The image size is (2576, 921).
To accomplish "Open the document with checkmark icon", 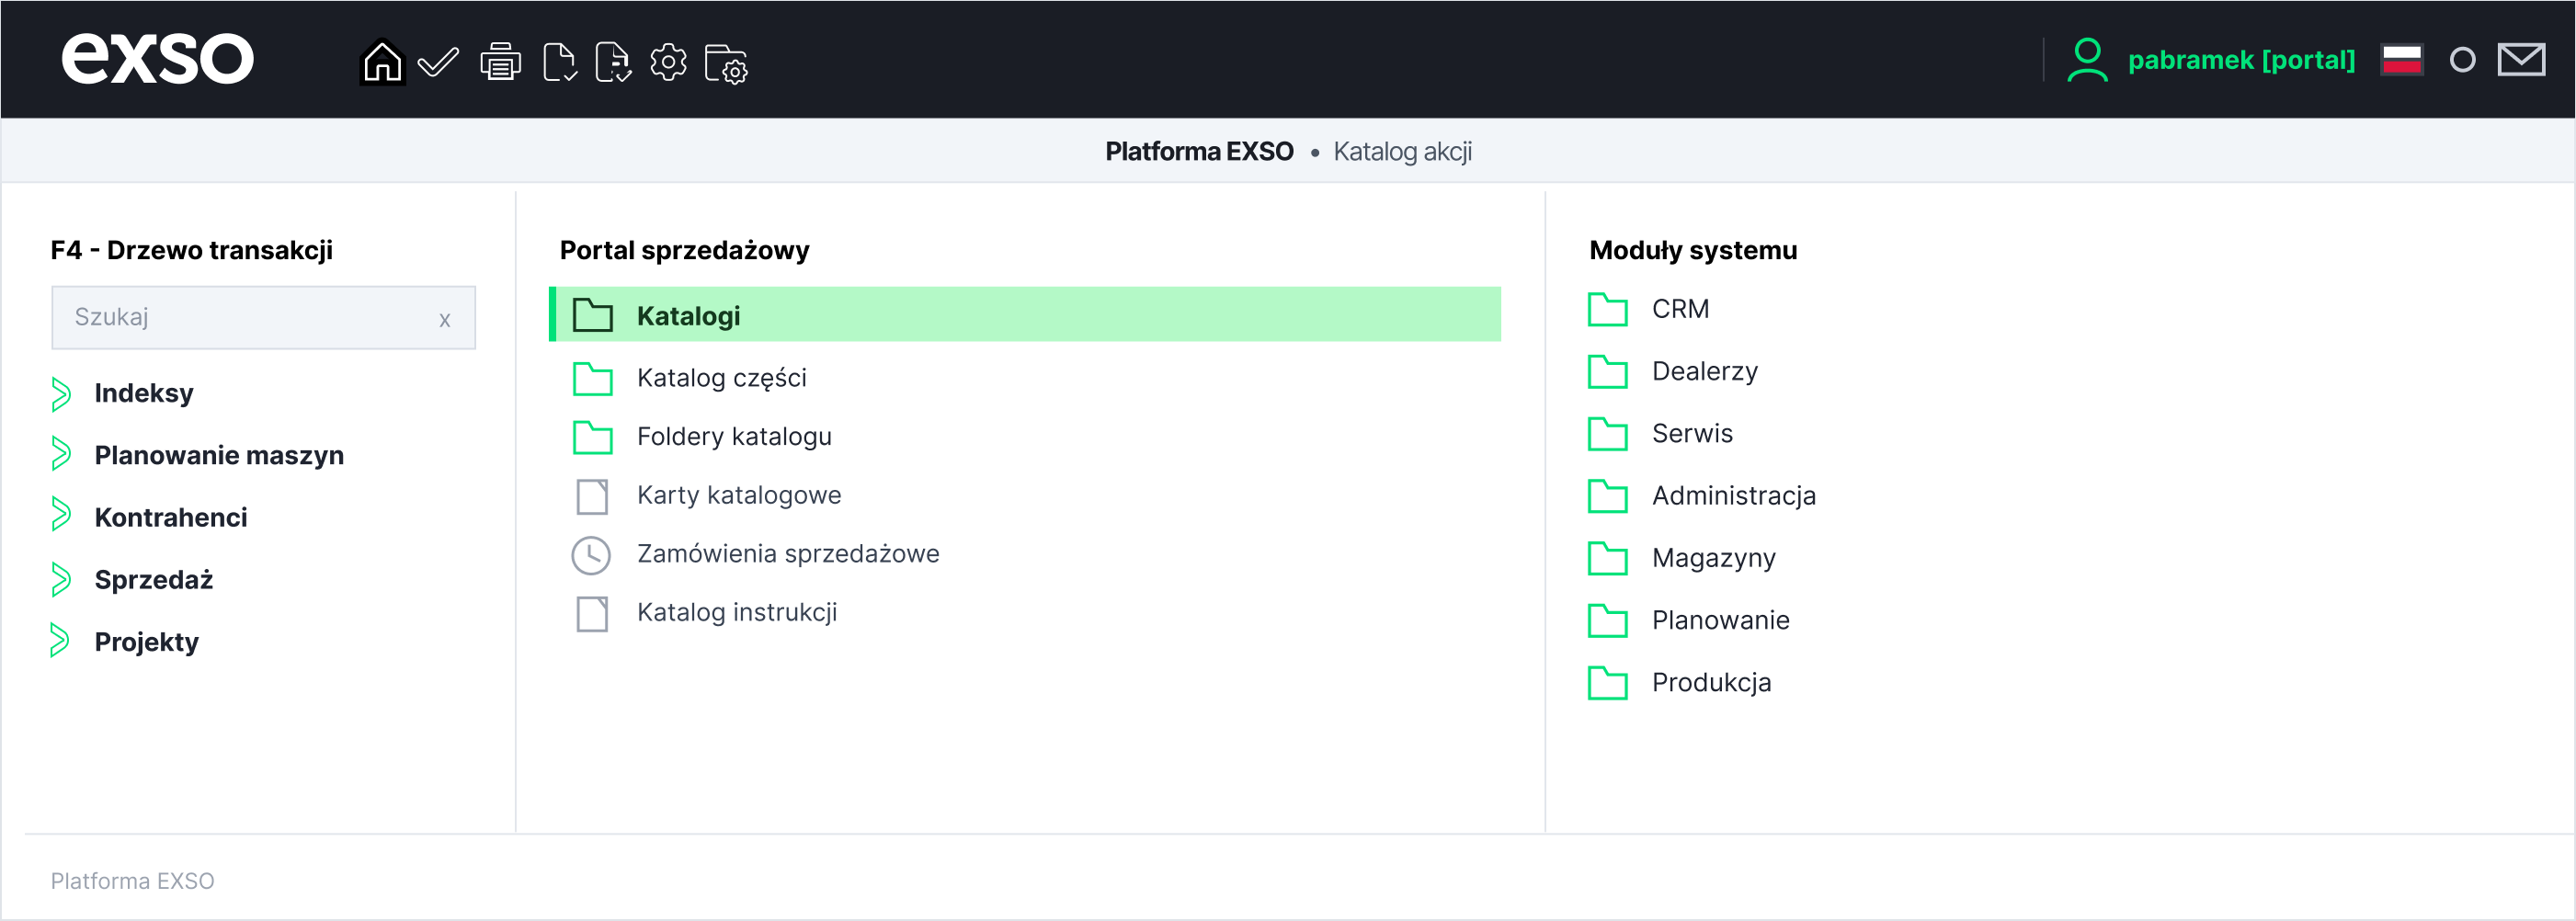I will [x=559, y=62].
